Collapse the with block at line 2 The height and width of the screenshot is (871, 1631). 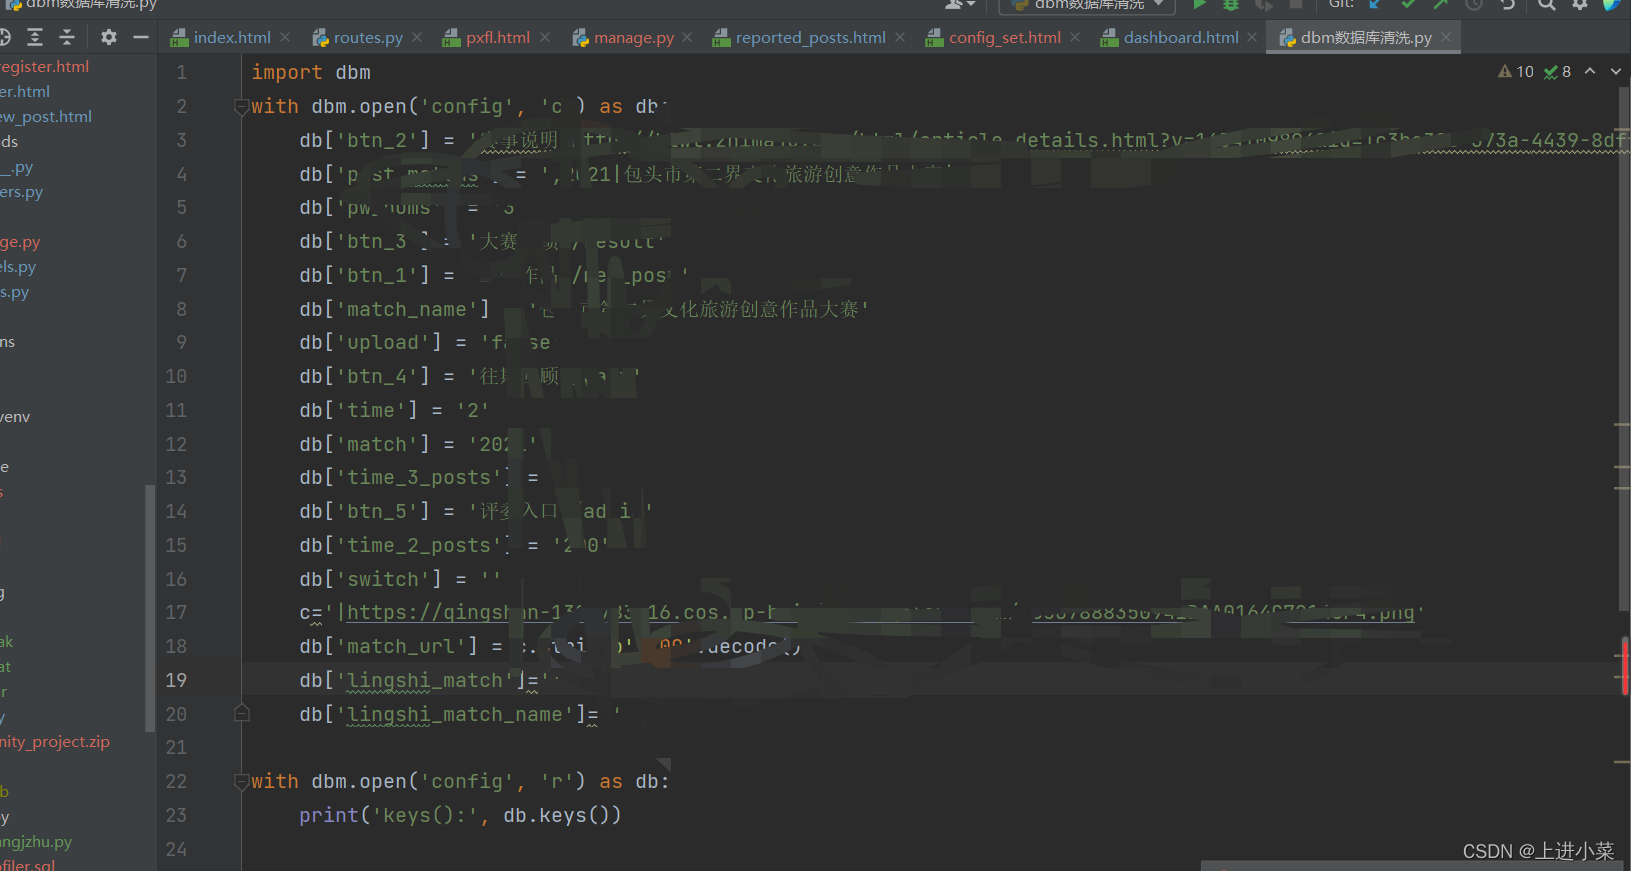(x=241, y=106)
